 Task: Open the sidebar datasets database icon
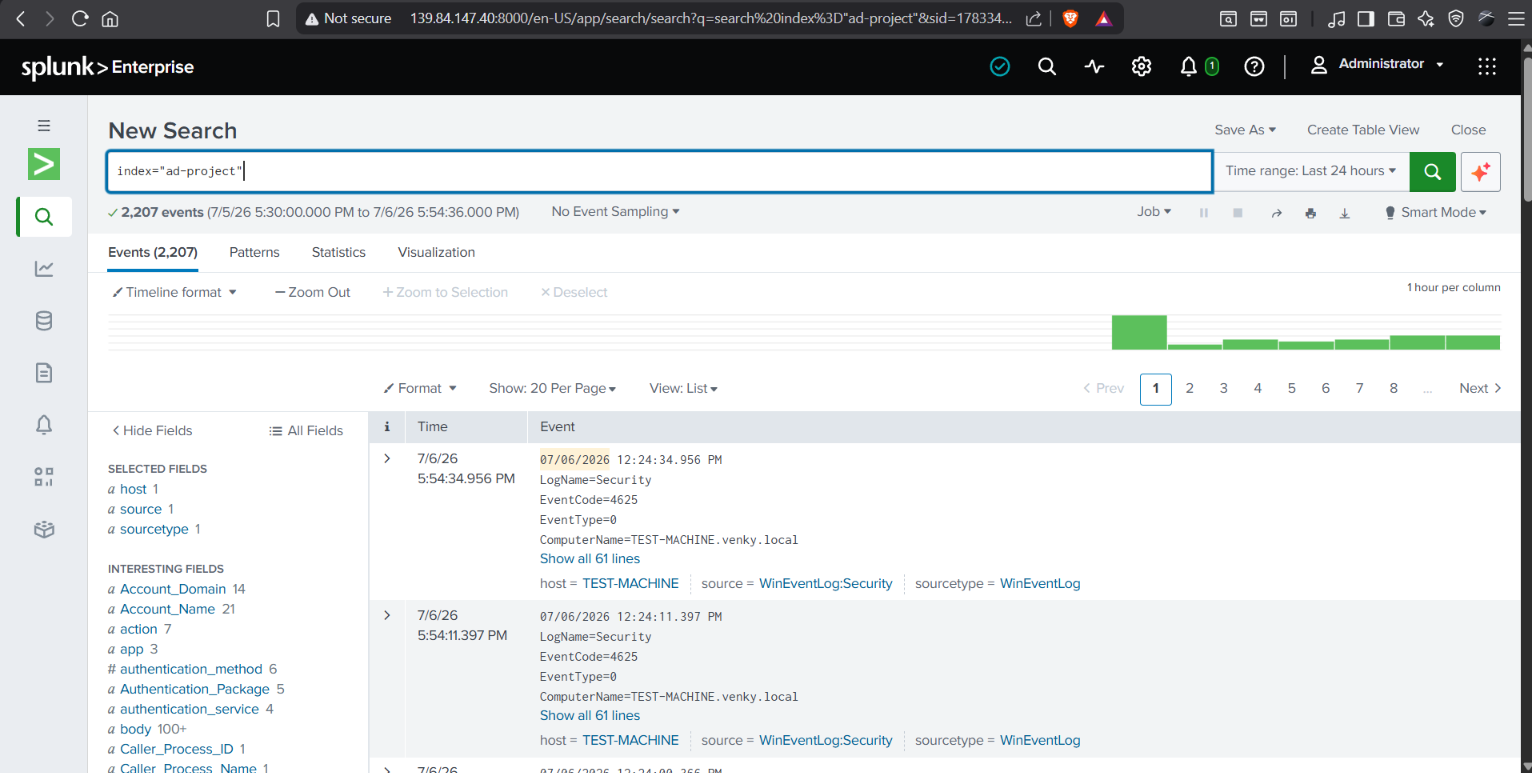[x=44, y=321]
